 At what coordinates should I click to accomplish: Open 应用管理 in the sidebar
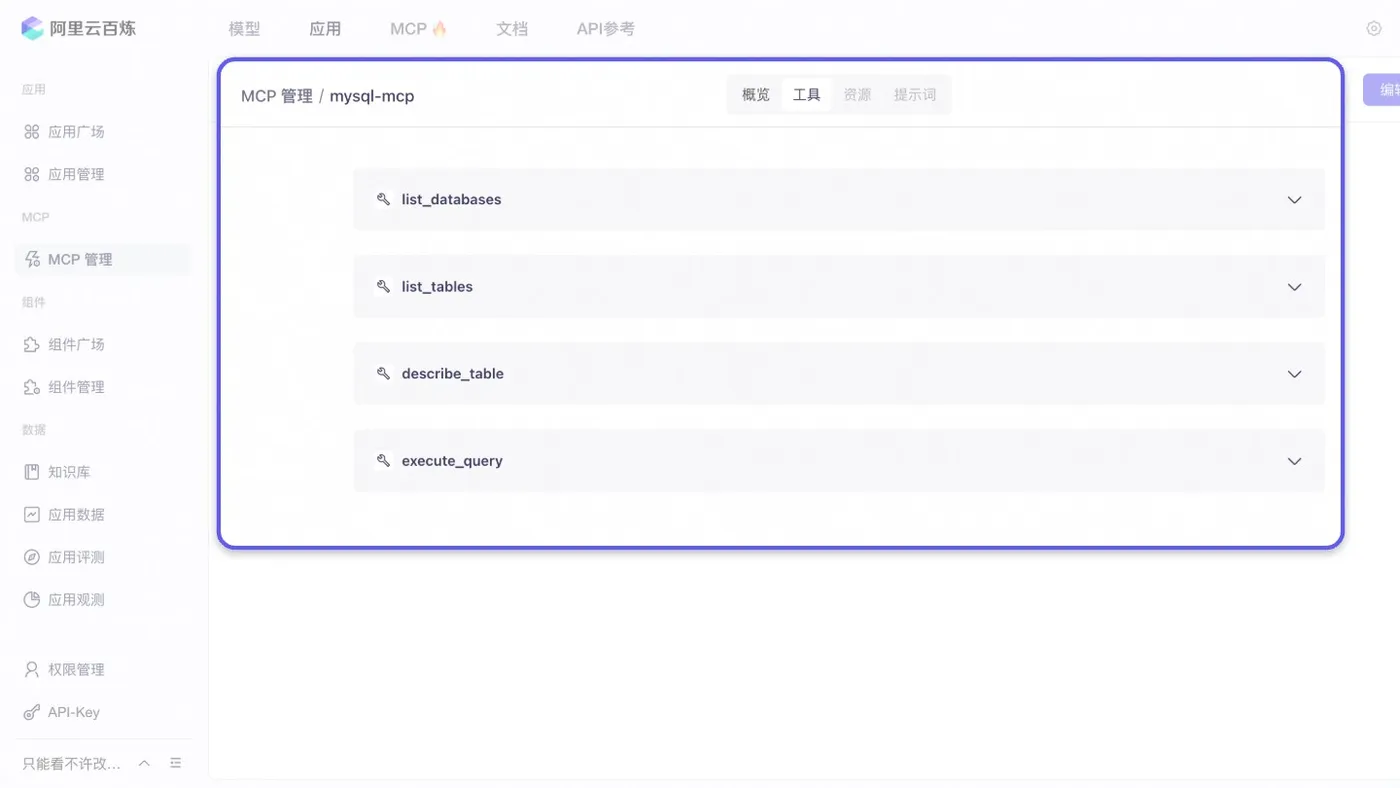click(x=76, y=174)
